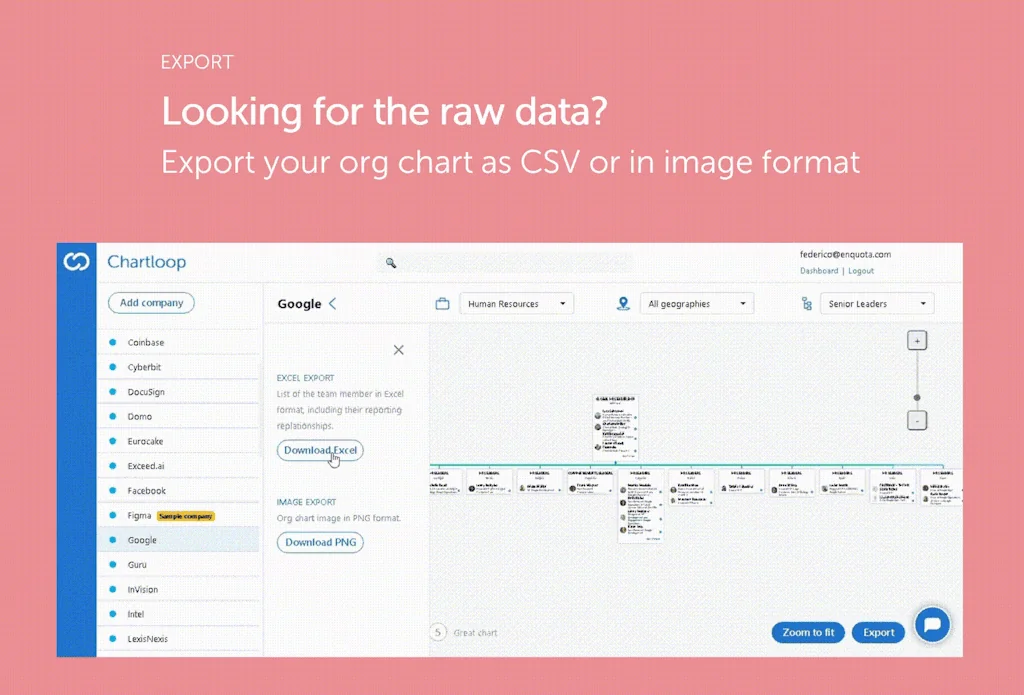Click the search field in the header
The image size is (1024, 695).
(504, 263)
